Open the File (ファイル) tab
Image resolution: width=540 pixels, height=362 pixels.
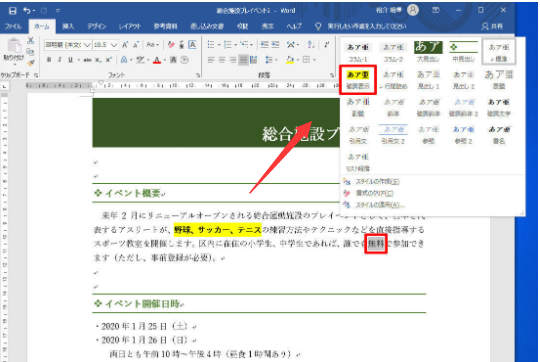(x=13, y=27)
